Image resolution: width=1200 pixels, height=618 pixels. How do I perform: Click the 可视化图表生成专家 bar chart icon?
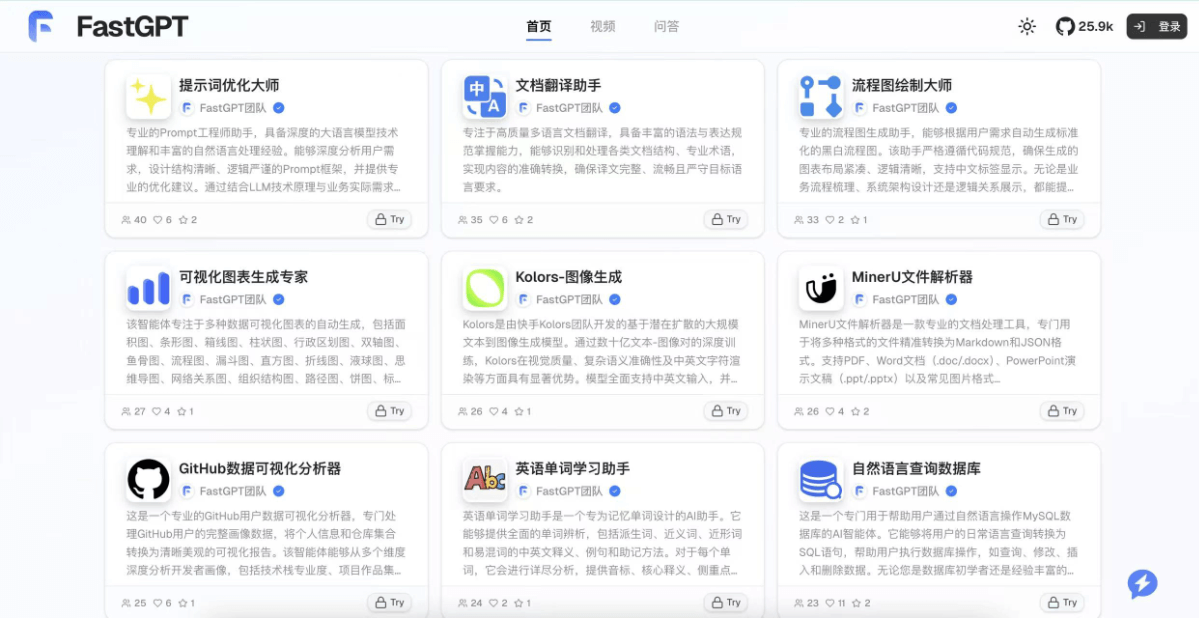click(x=148, y=288)
